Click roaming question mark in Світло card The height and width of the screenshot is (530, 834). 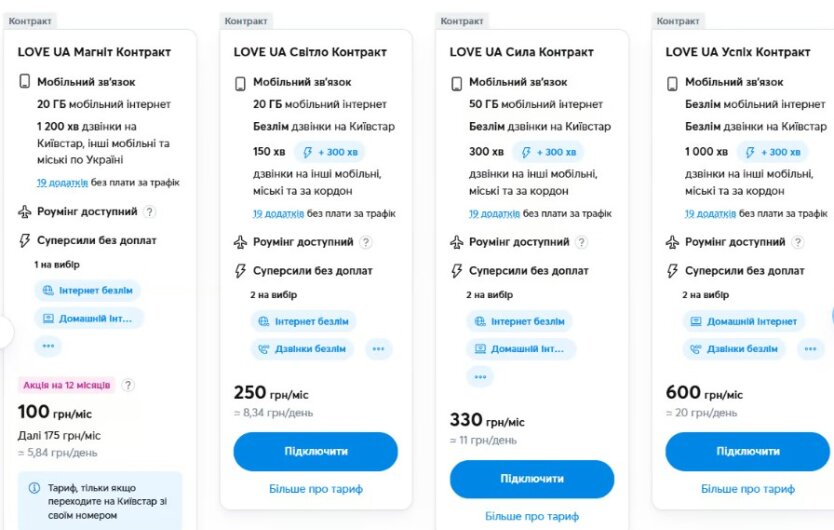point(366,242)
